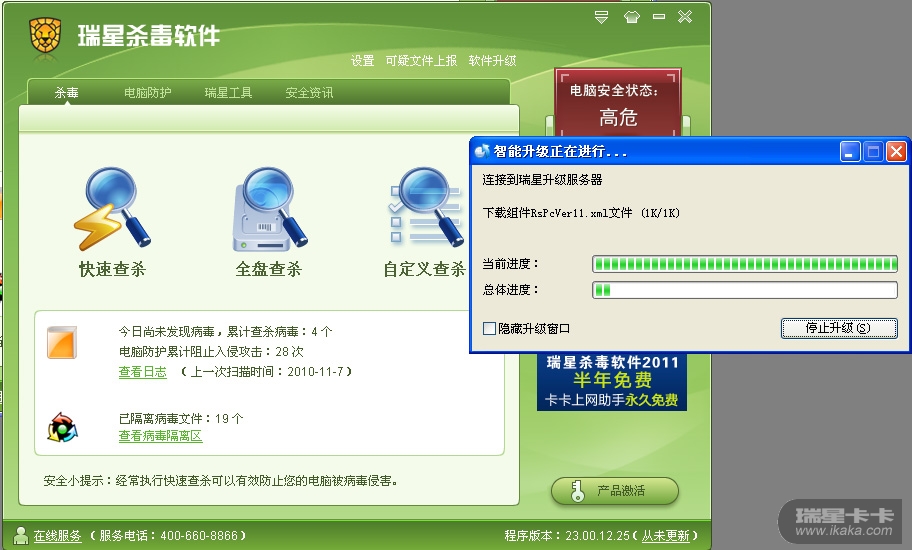
Task: Click the online service person icon
Action: tap(21, 535)
